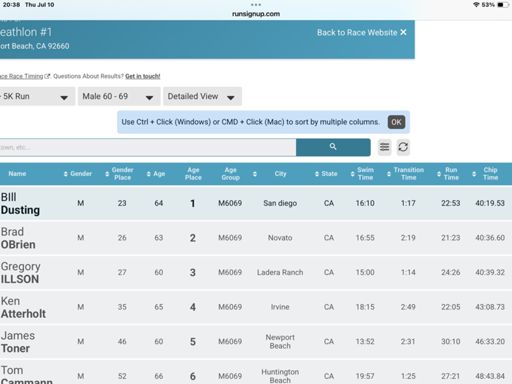Click city cell Huntington Beach
The width and height of the screenshot is (512, 384).
pyautogui.click(x=280, y=376)
